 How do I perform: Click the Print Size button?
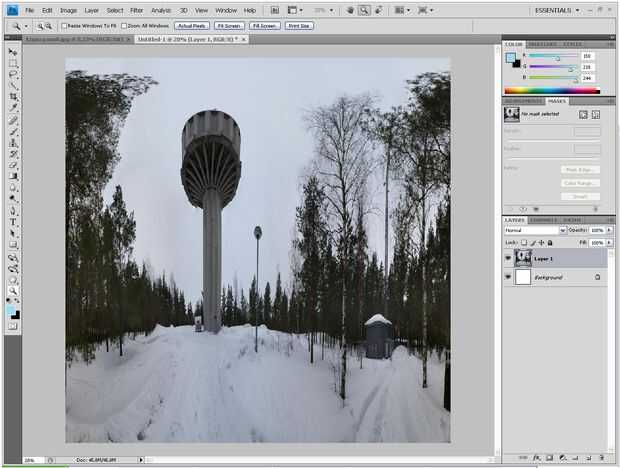[x=299, y=26]
